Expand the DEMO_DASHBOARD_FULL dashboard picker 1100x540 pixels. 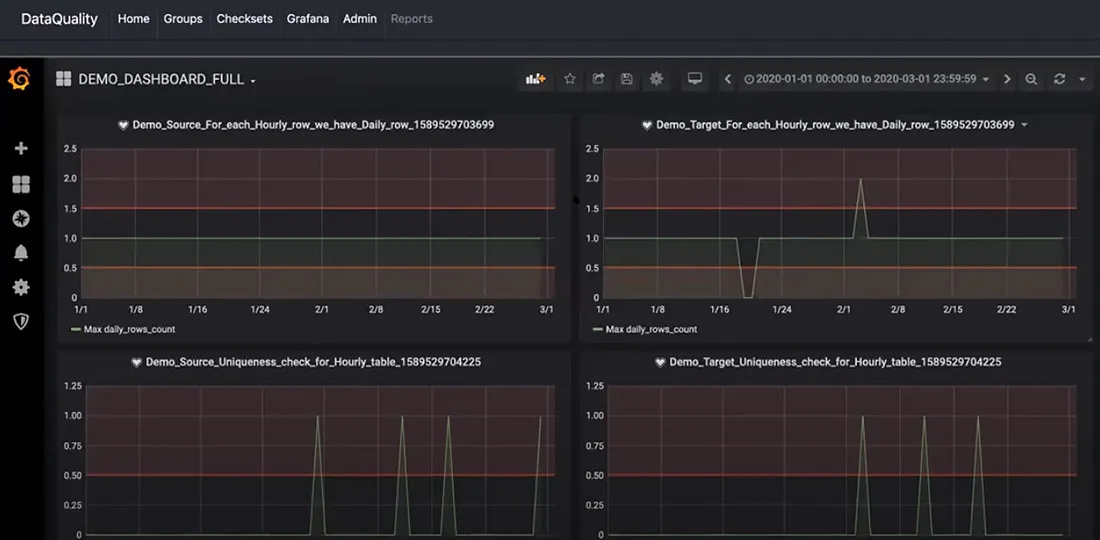coord(166,79)
